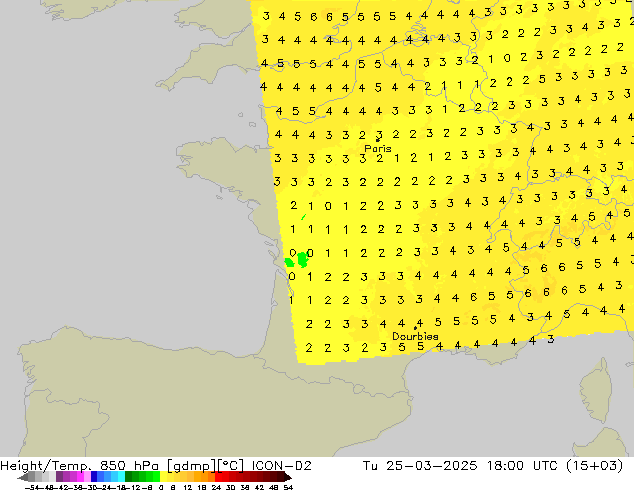634x490 pixels.
Task: Click the black dot marking Paris
Action: (x=378, y=140)
